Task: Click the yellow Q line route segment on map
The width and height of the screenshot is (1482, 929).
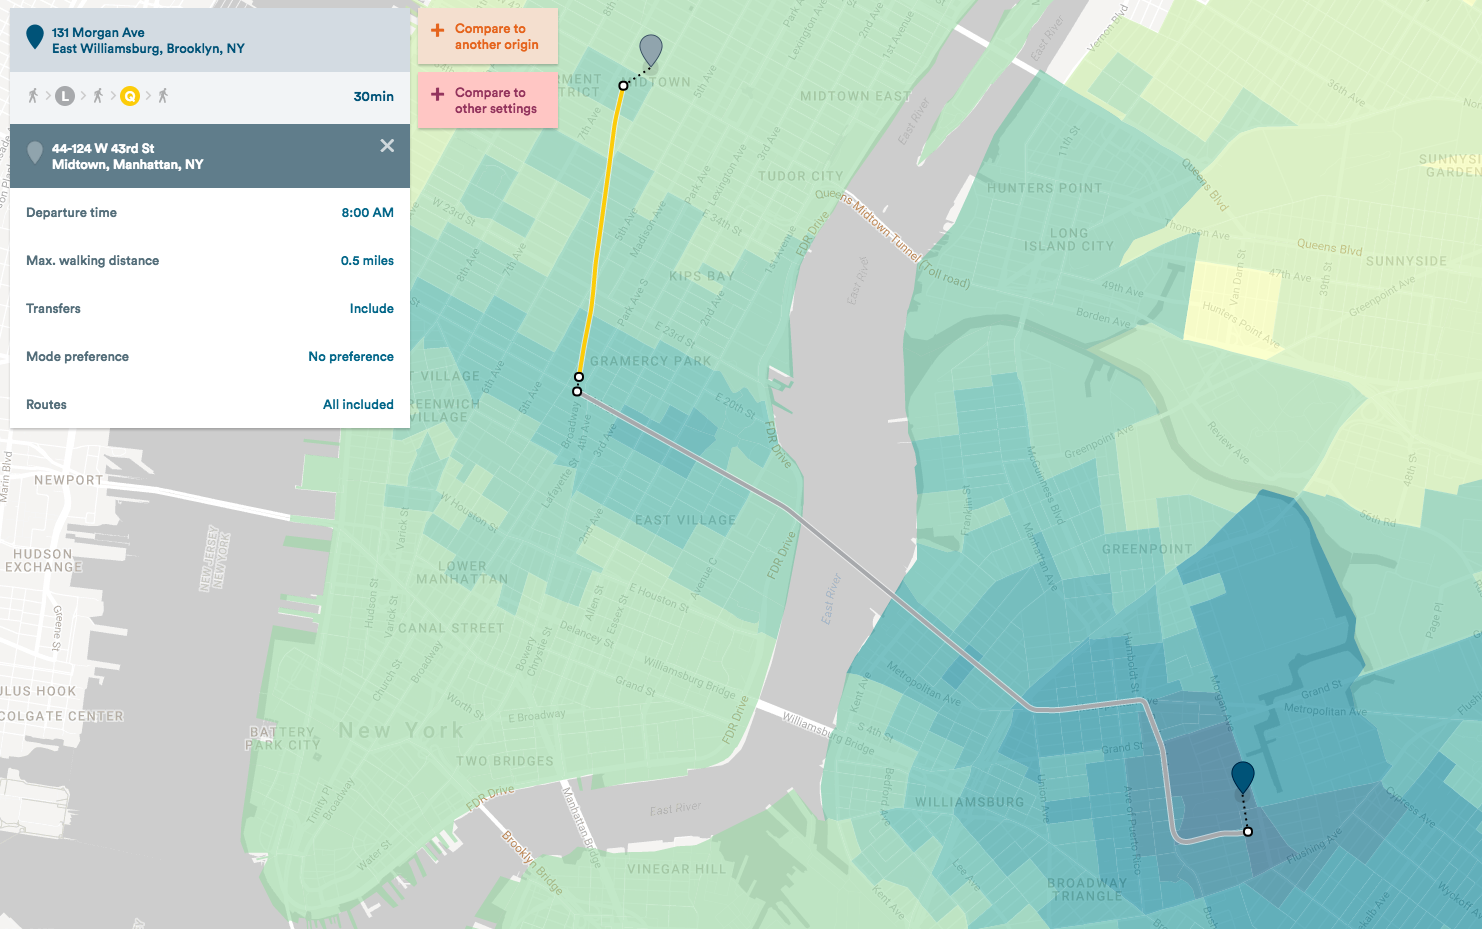Action: click(x=601, y=230)
